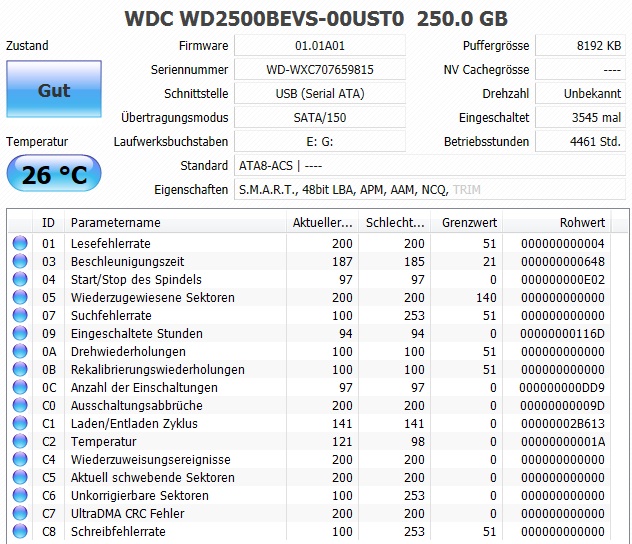Click the 8192 KB buffer size field
Viewport: 632px width, 544px height.
580,46
